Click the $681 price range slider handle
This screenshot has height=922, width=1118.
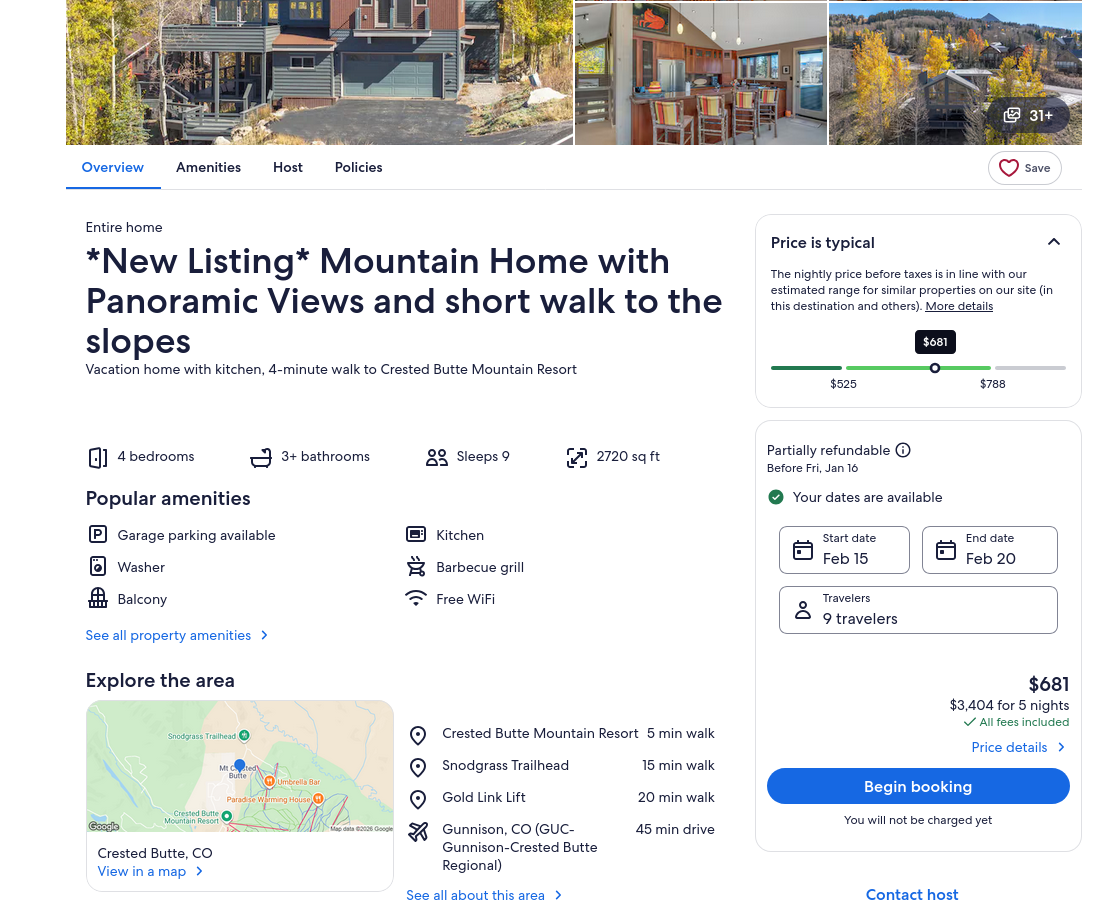click(x=935, y=368)
